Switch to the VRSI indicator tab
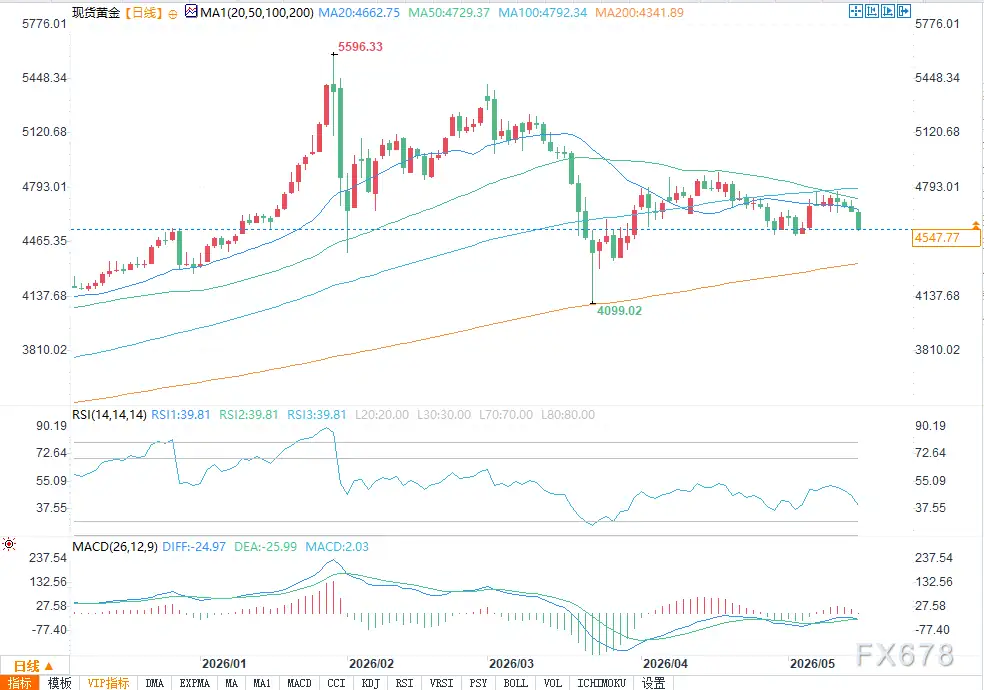Screen dimensions: 984x690 pyautogui.click(x=442, y=682)
